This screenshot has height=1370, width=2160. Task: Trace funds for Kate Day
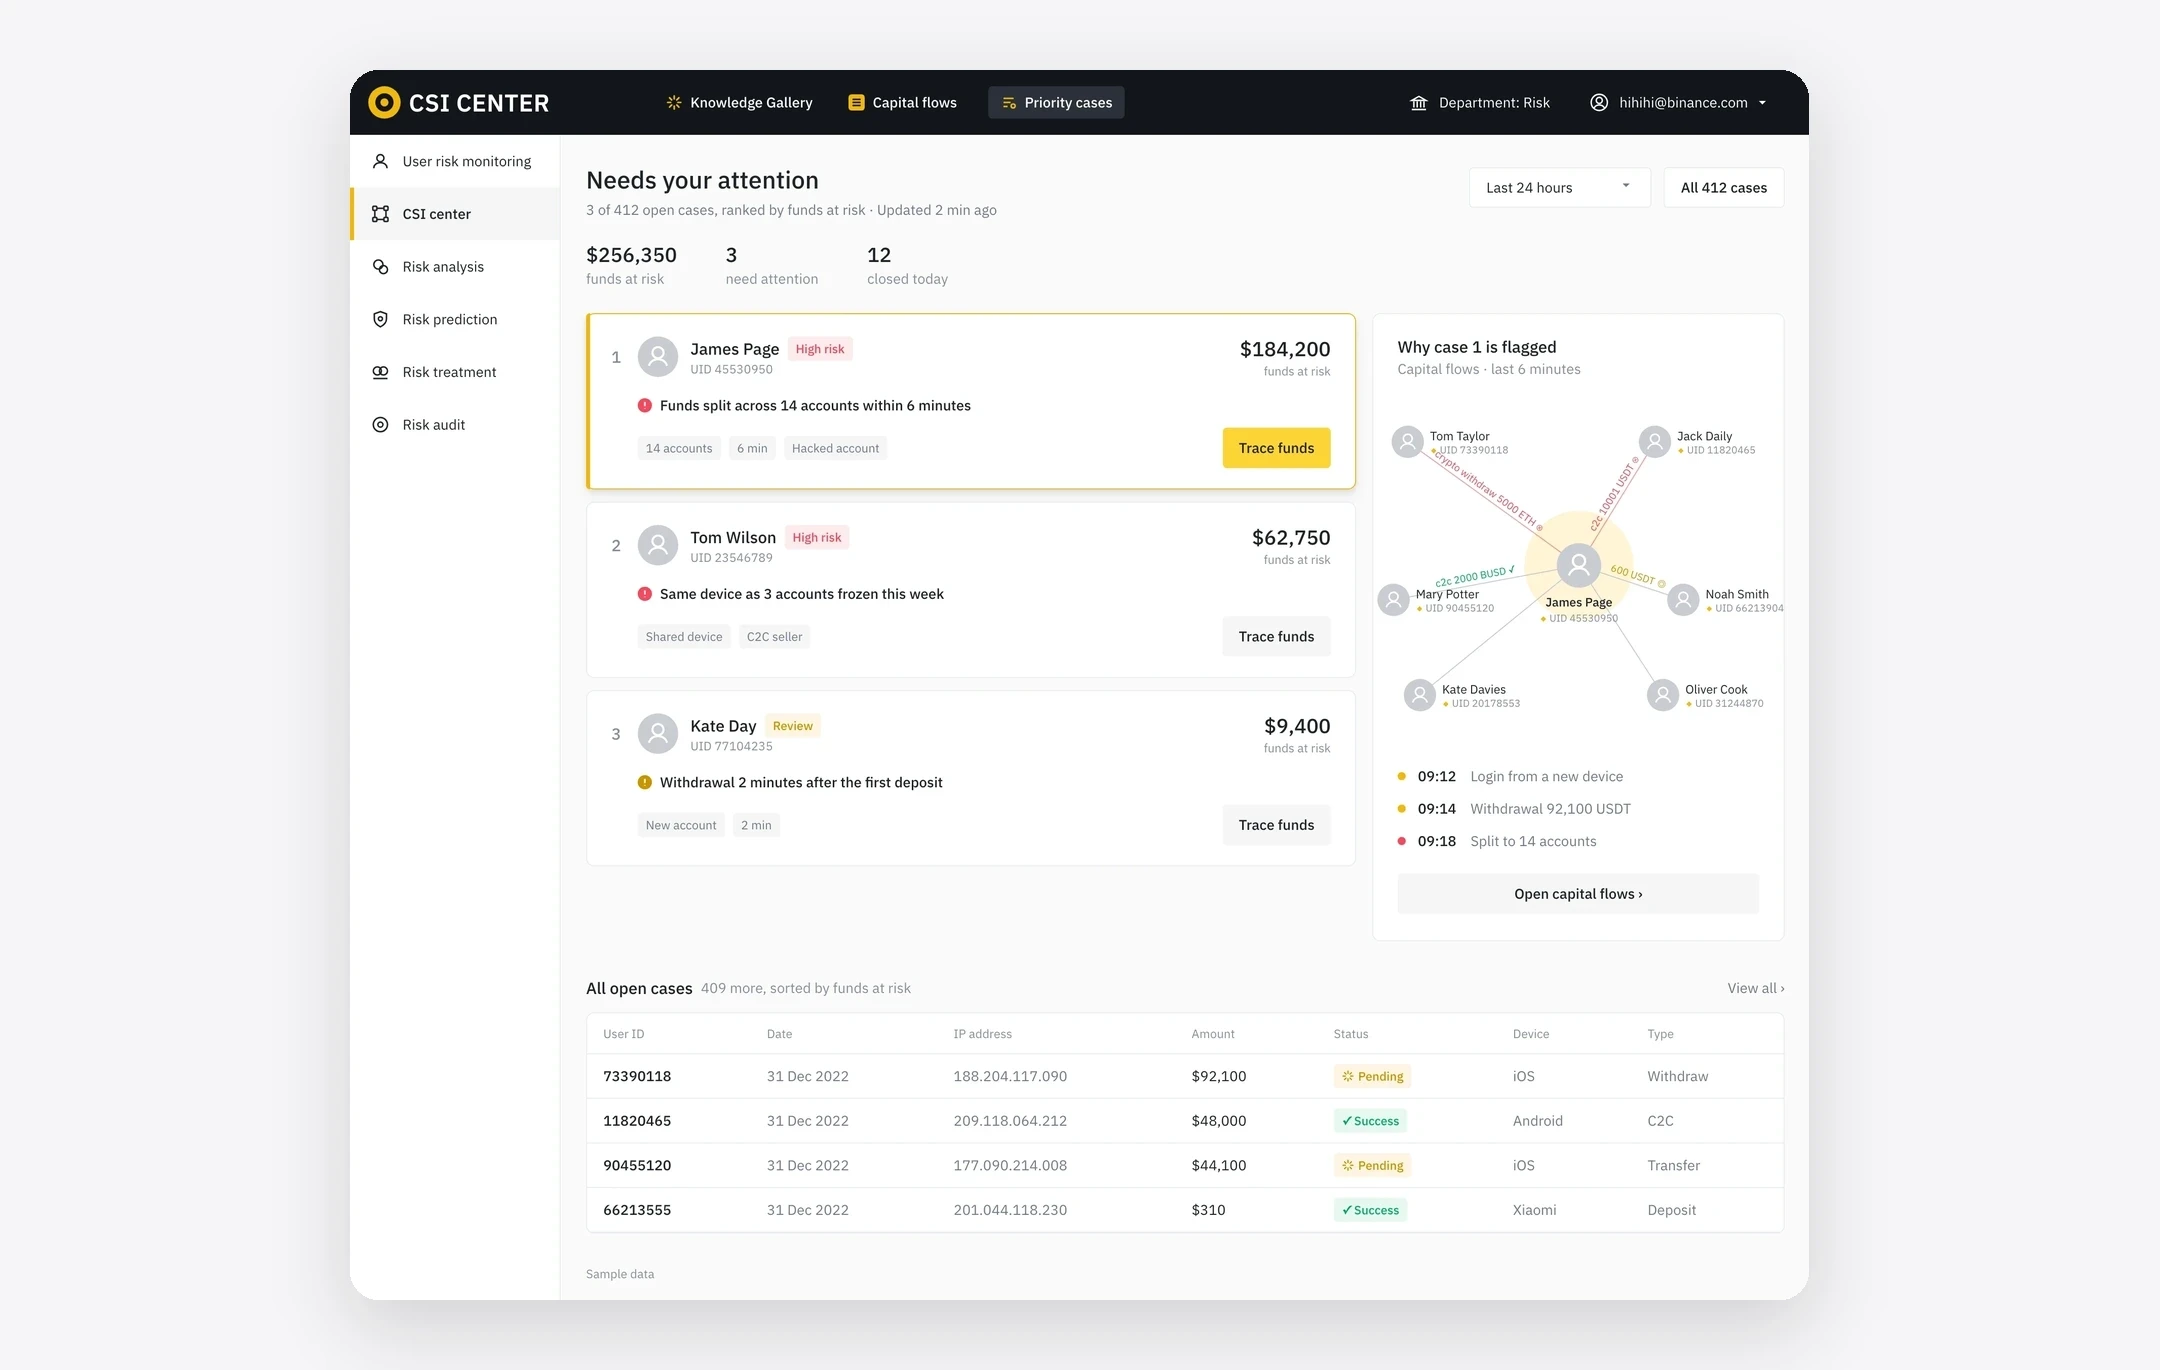[x=1276, y=825]
